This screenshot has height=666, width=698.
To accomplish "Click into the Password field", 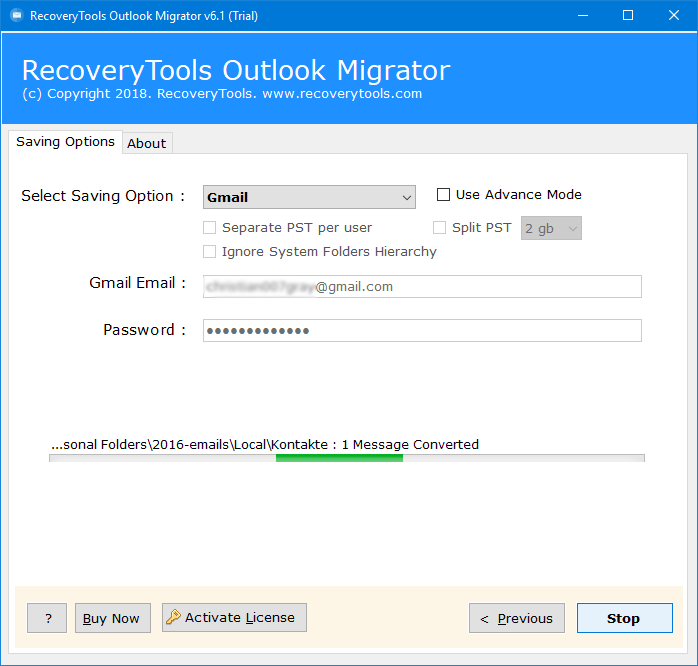I will click(x=422, y=330).
